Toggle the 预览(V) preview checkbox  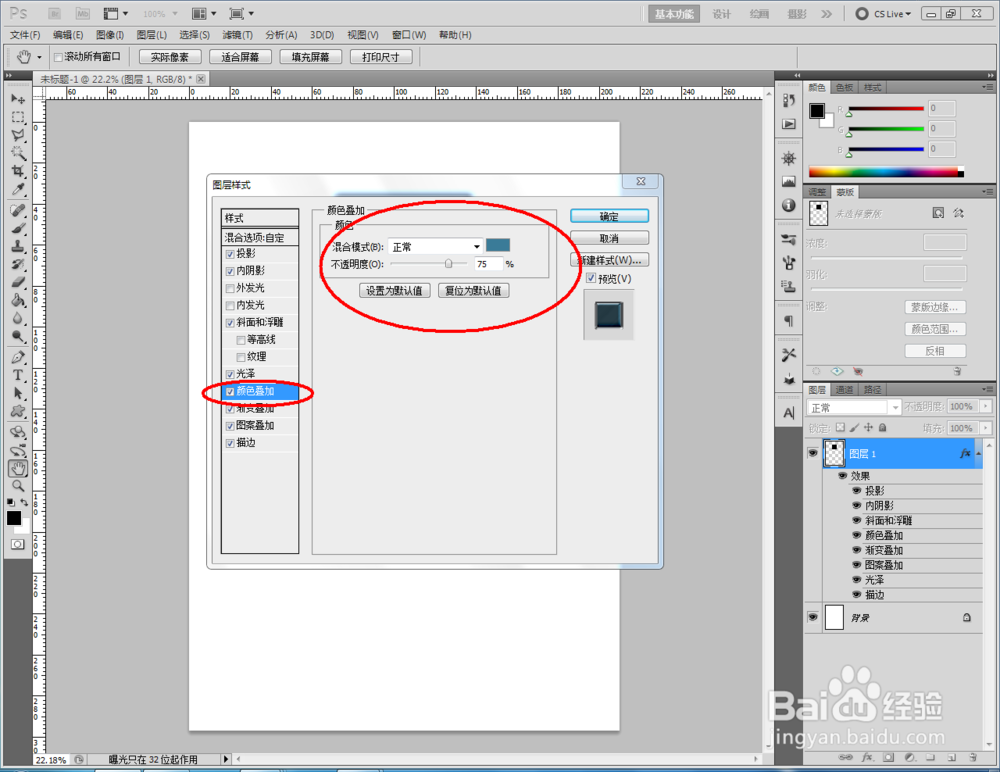tap(591, 278)
